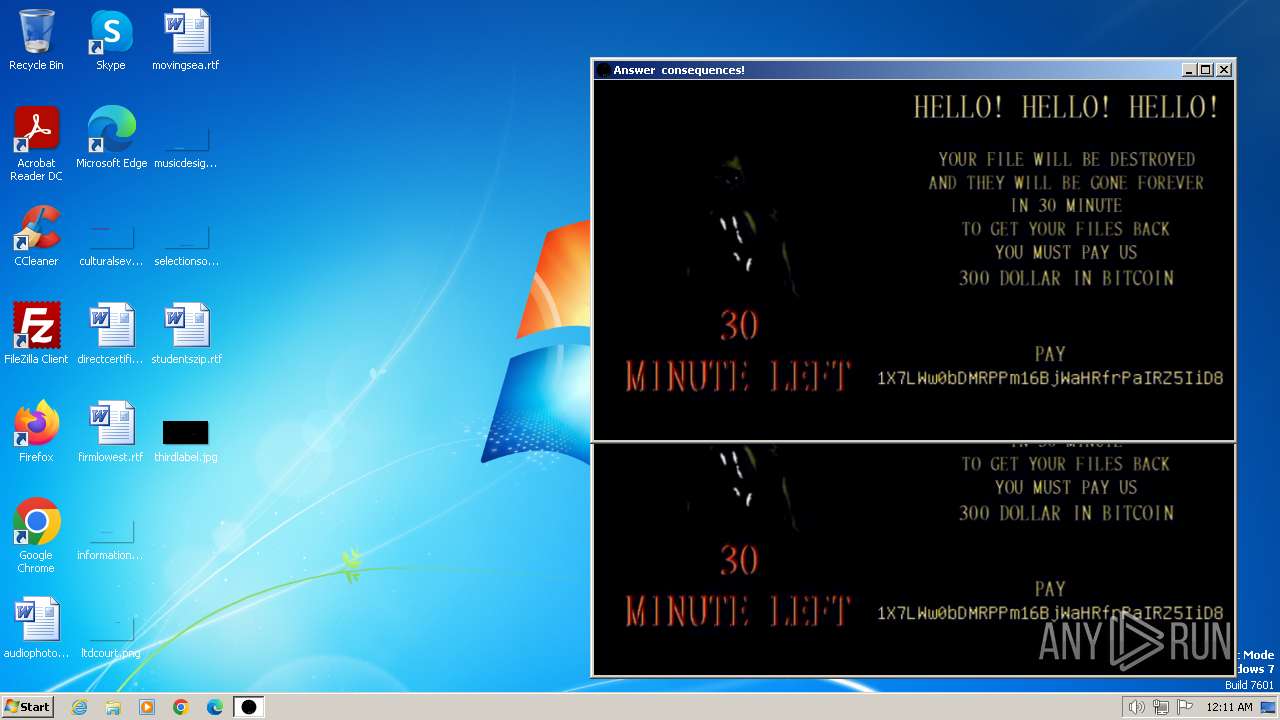Select the CCleaner desktop shortcut
Viewport: 1280px width, 720px height.
tap(36, 236)
